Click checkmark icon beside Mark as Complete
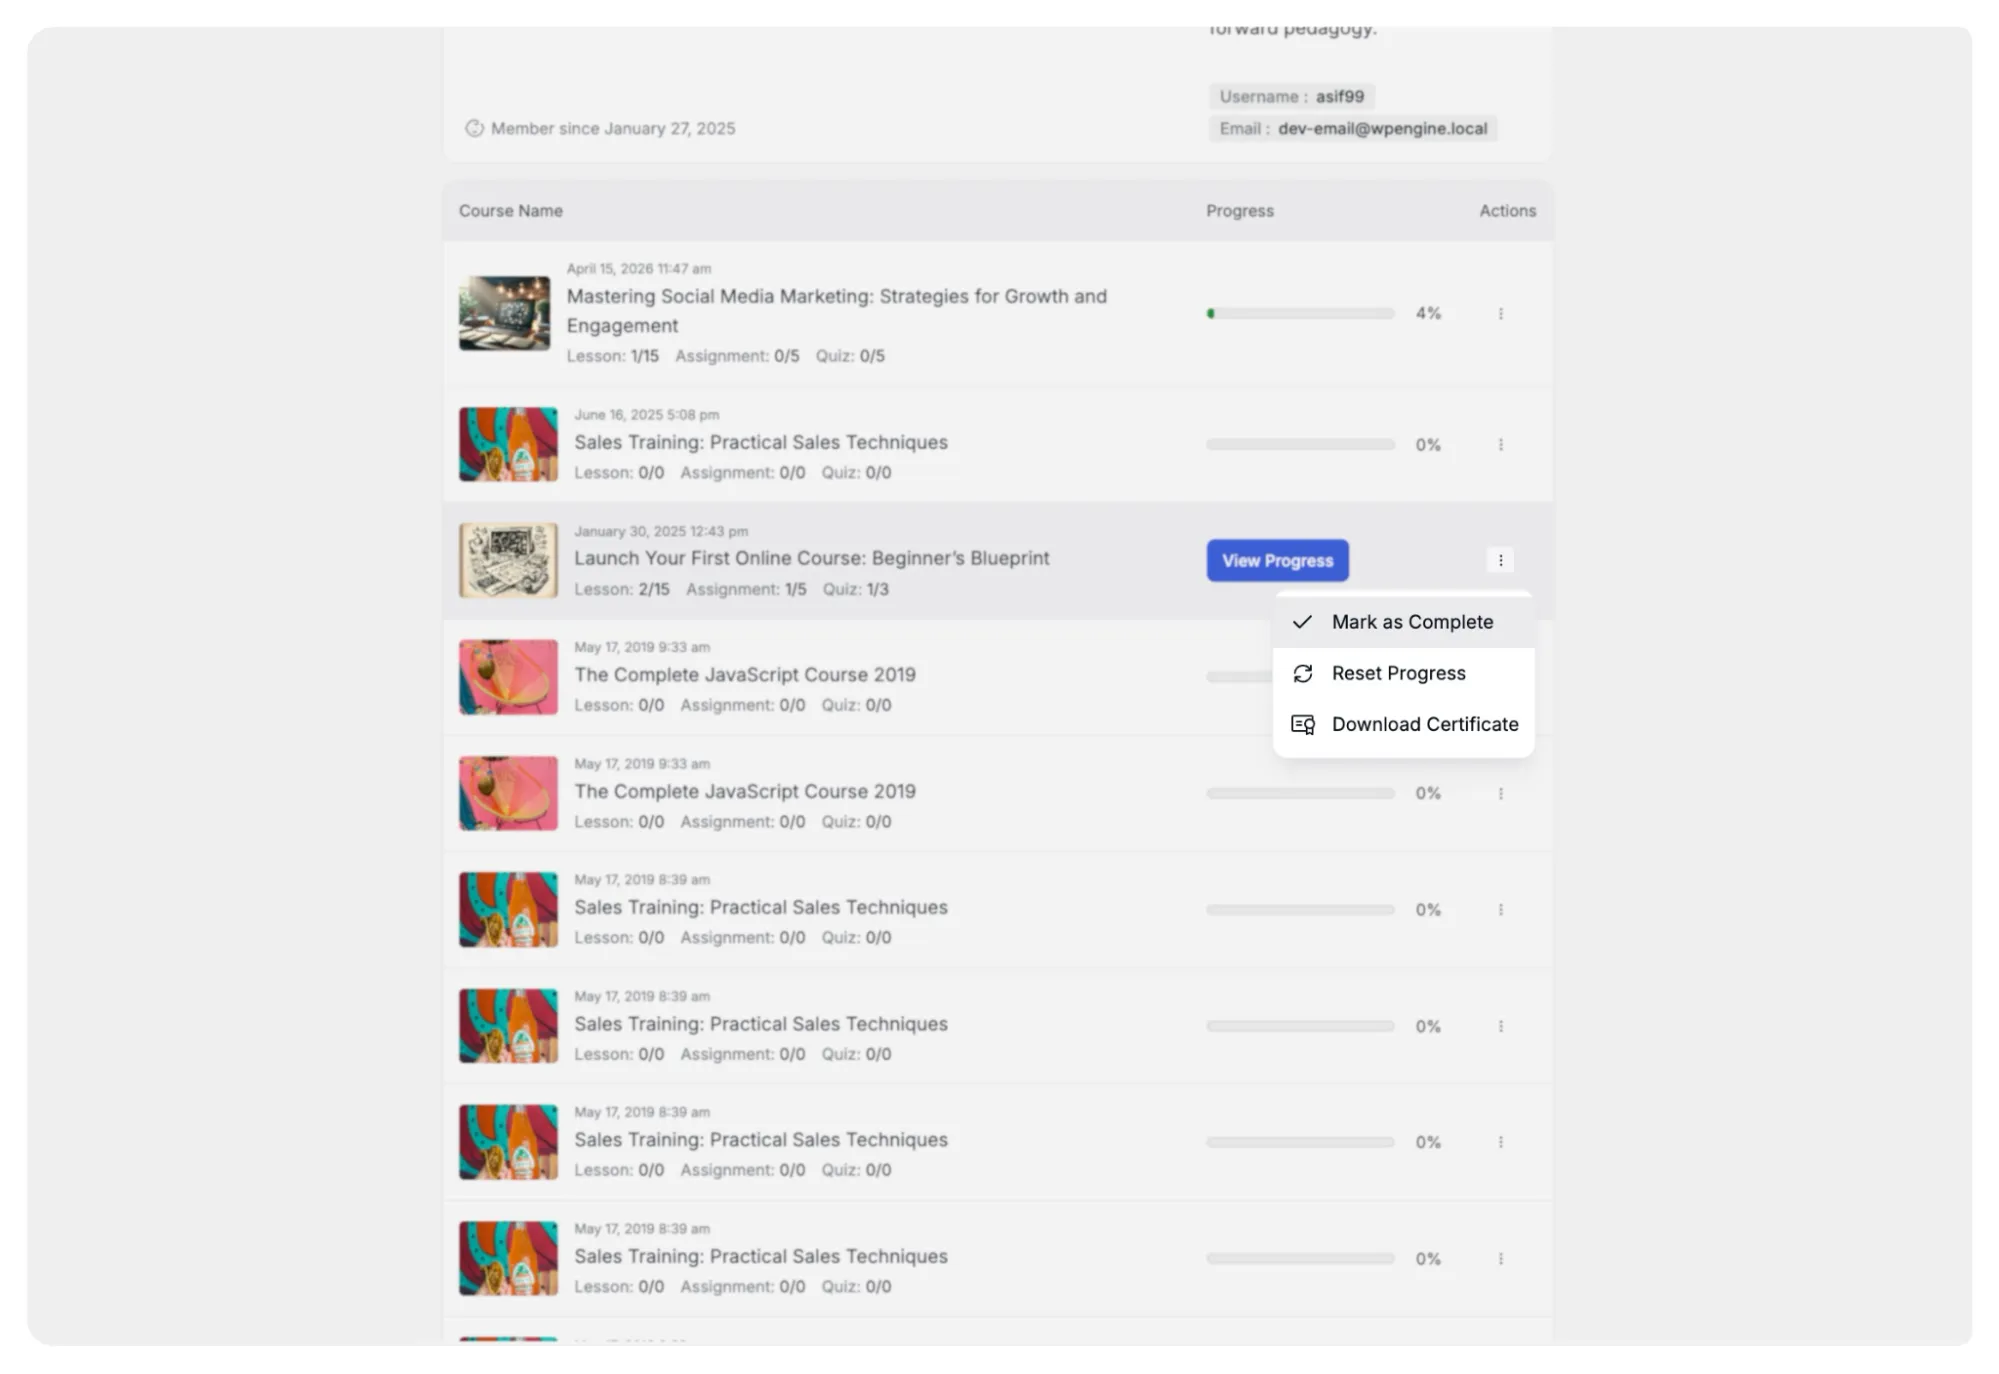This screenshot has height=1374, width=1999. click(1302, 622)
